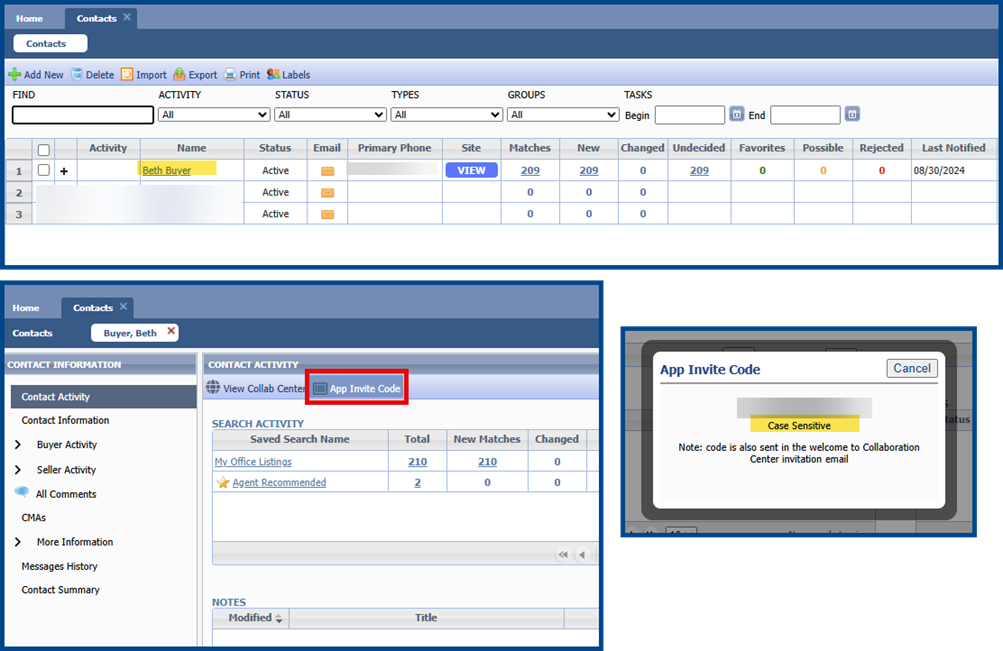Click Beth Buyer's email envelope icon
The image size is (1003, 651).
click(327, 171)
